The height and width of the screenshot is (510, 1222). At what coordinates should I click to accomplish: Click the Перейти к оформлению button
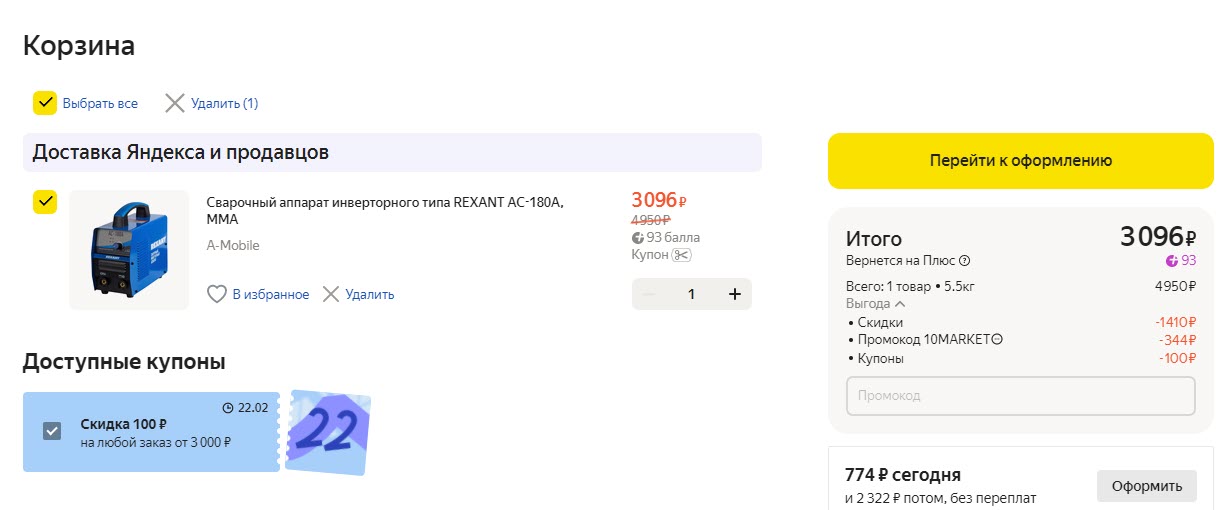point(1020,160)
